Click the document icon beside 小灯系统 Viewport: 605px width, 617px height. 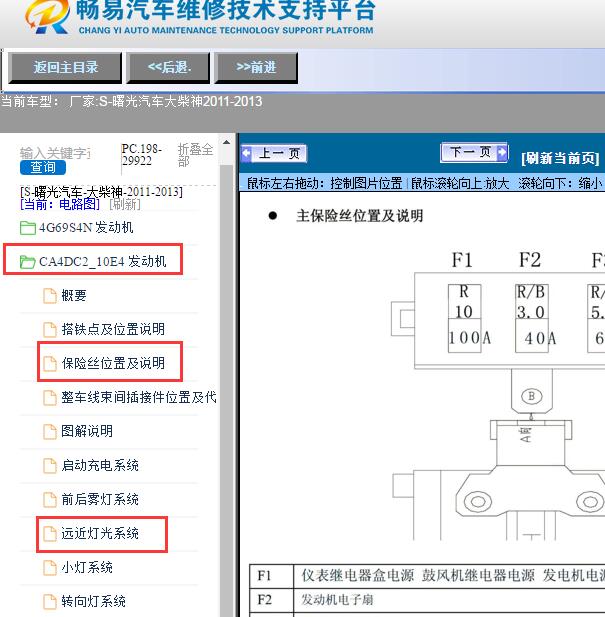pos(50,568)
